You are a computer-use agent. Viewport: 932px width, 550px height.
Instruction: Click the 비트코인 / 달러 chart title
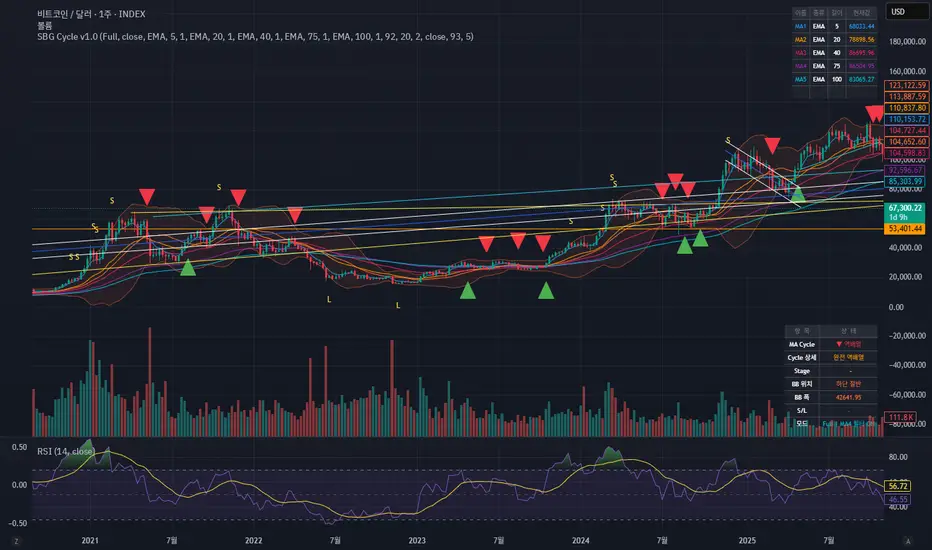(x=91, y=14)
